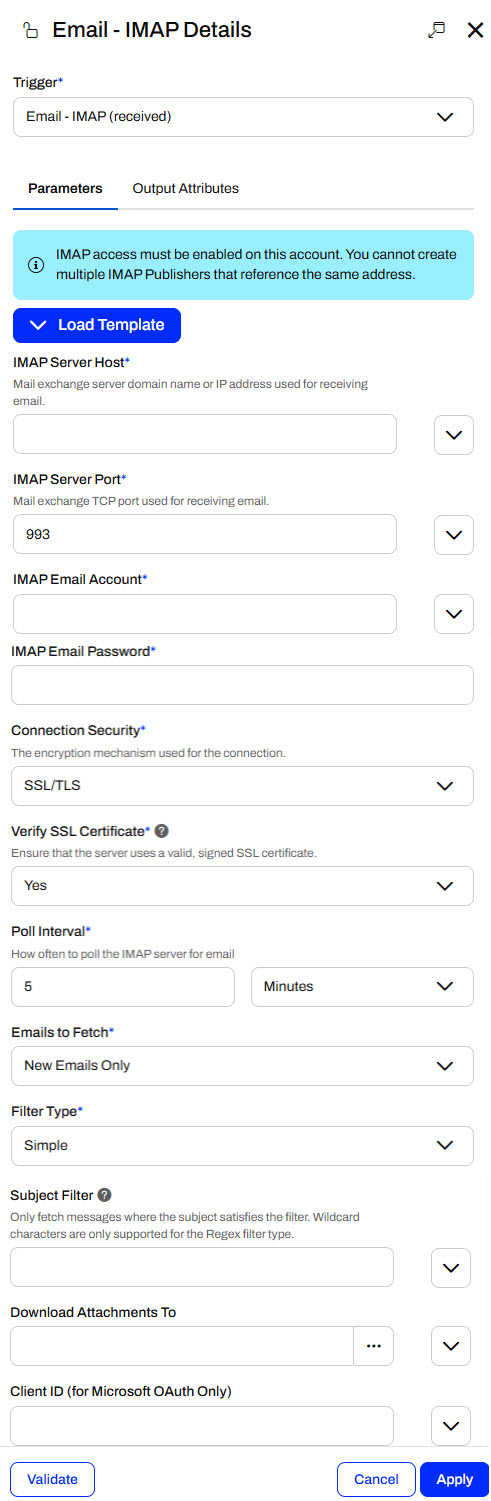Screen dimensions: 491x1501
Task: Open the chevron menu beside IMAP Server Host
Action: 453,435
